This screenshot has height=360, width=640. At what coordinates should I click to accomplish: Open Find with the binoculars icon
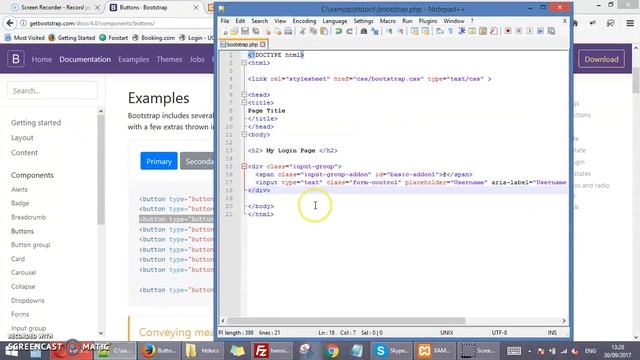(x=364, y=31)
